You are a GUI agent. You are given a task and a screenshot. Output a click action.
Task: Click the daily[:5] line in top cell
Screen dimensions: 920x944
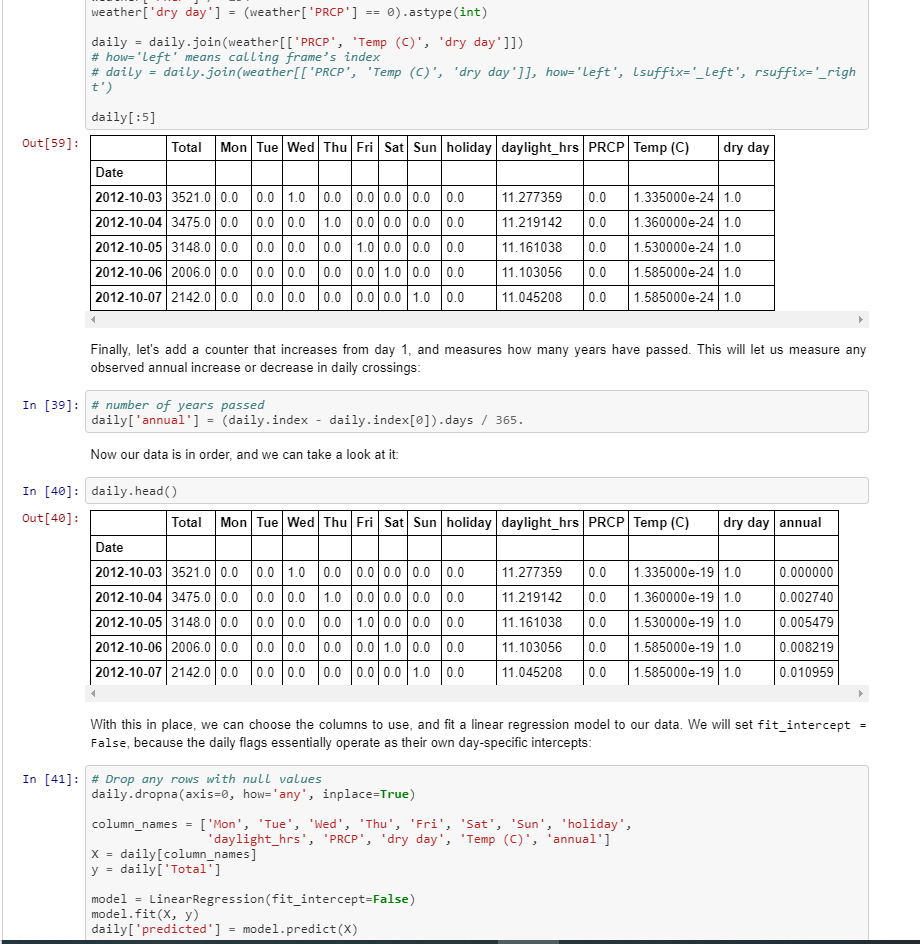coord(123,117)
